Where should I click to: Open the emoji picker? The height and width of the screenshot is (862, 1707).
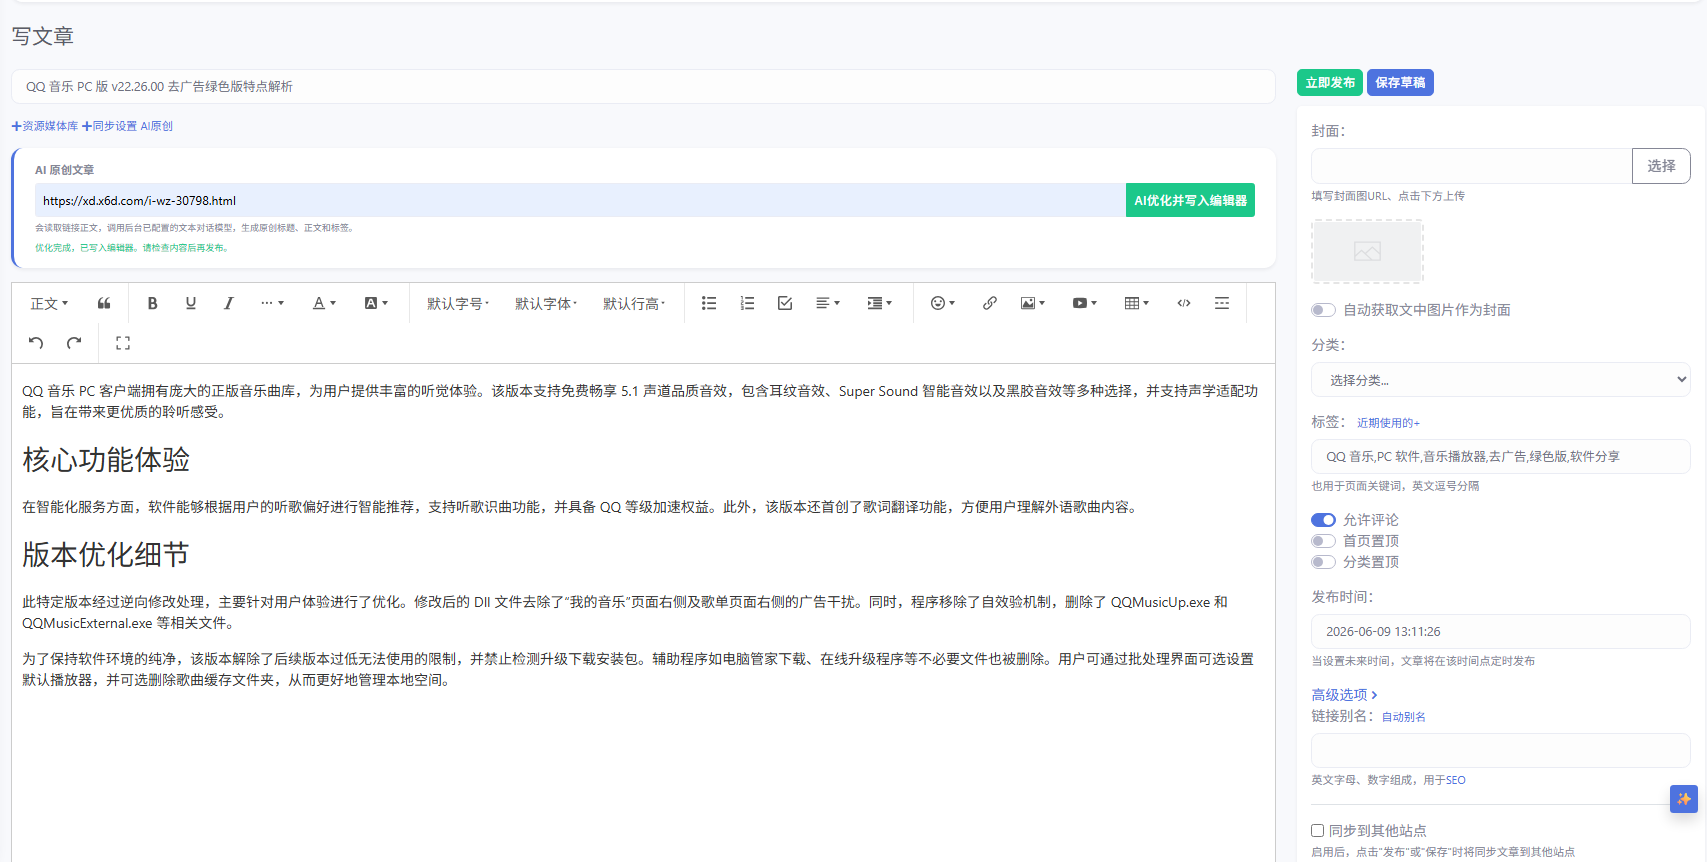coord(943,303)
